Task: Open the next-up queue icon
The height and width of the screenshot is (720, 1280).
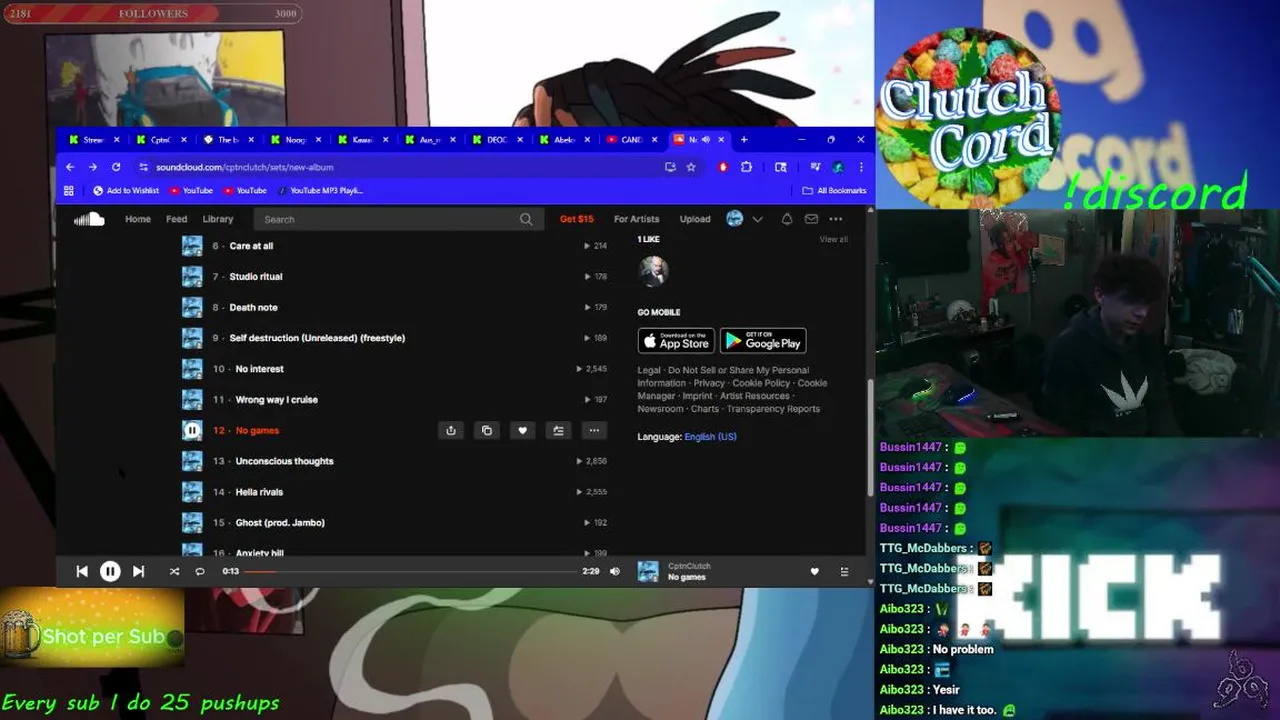Action: [844, 571]
